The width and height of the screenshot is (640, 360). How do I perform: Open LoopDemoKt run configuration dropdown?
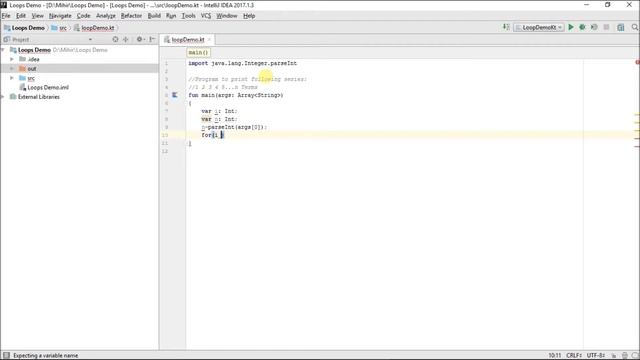tap(539, 27)
